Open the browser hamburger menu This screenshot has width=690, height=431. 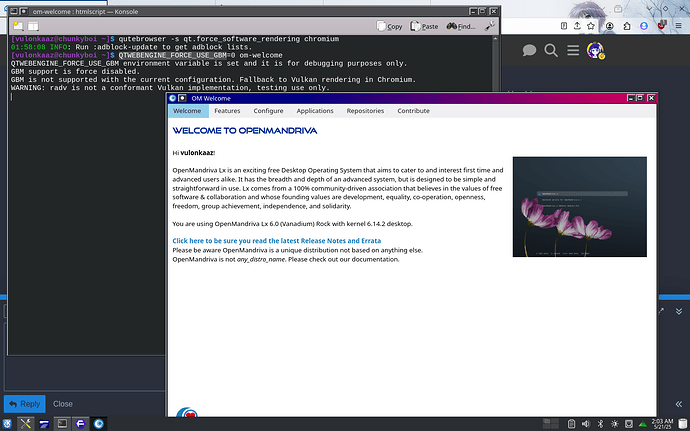click(x=679, y=26)
